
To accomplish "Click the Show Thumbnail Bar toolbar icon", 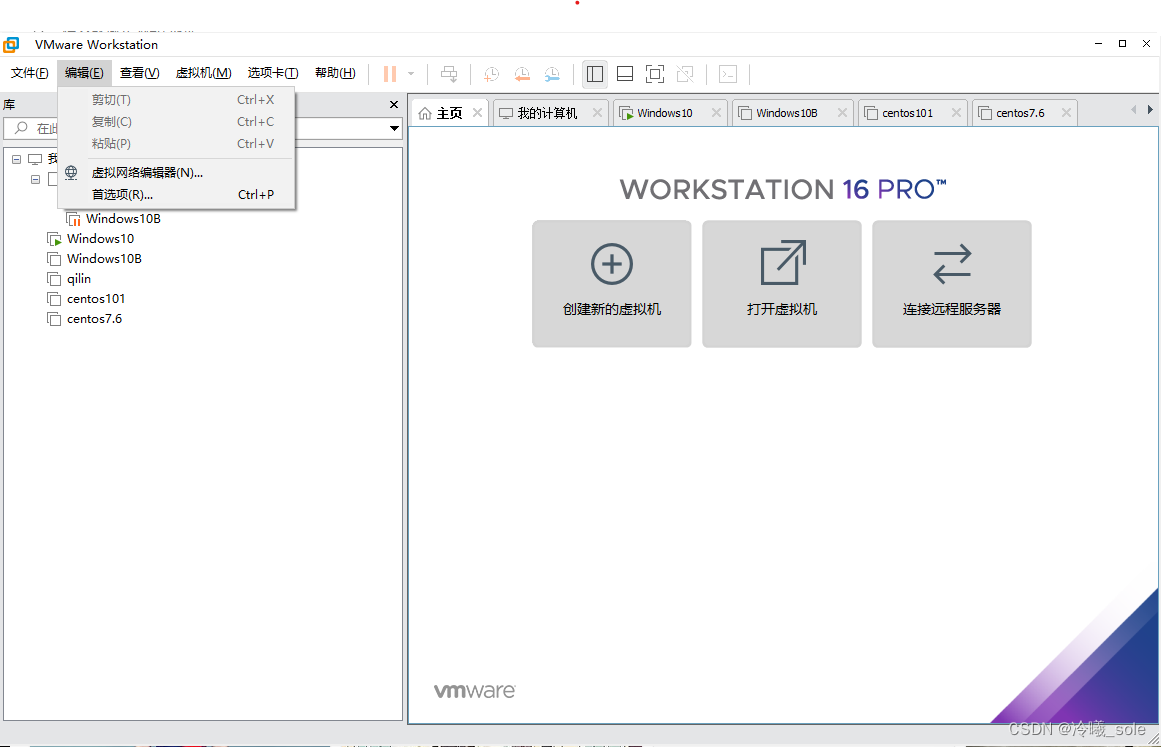I will tap(624, 74).
